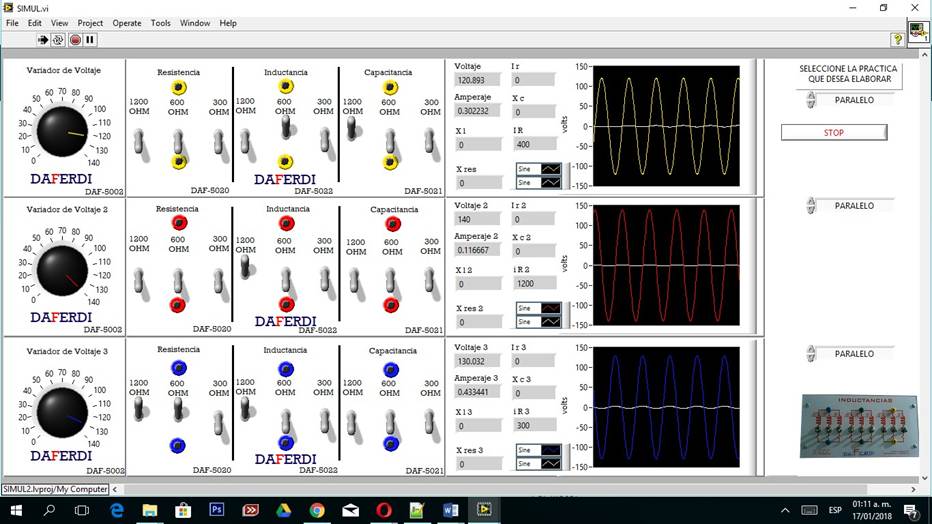Click the yellow top terminal of Inductancia row one

tap(286, 88)
